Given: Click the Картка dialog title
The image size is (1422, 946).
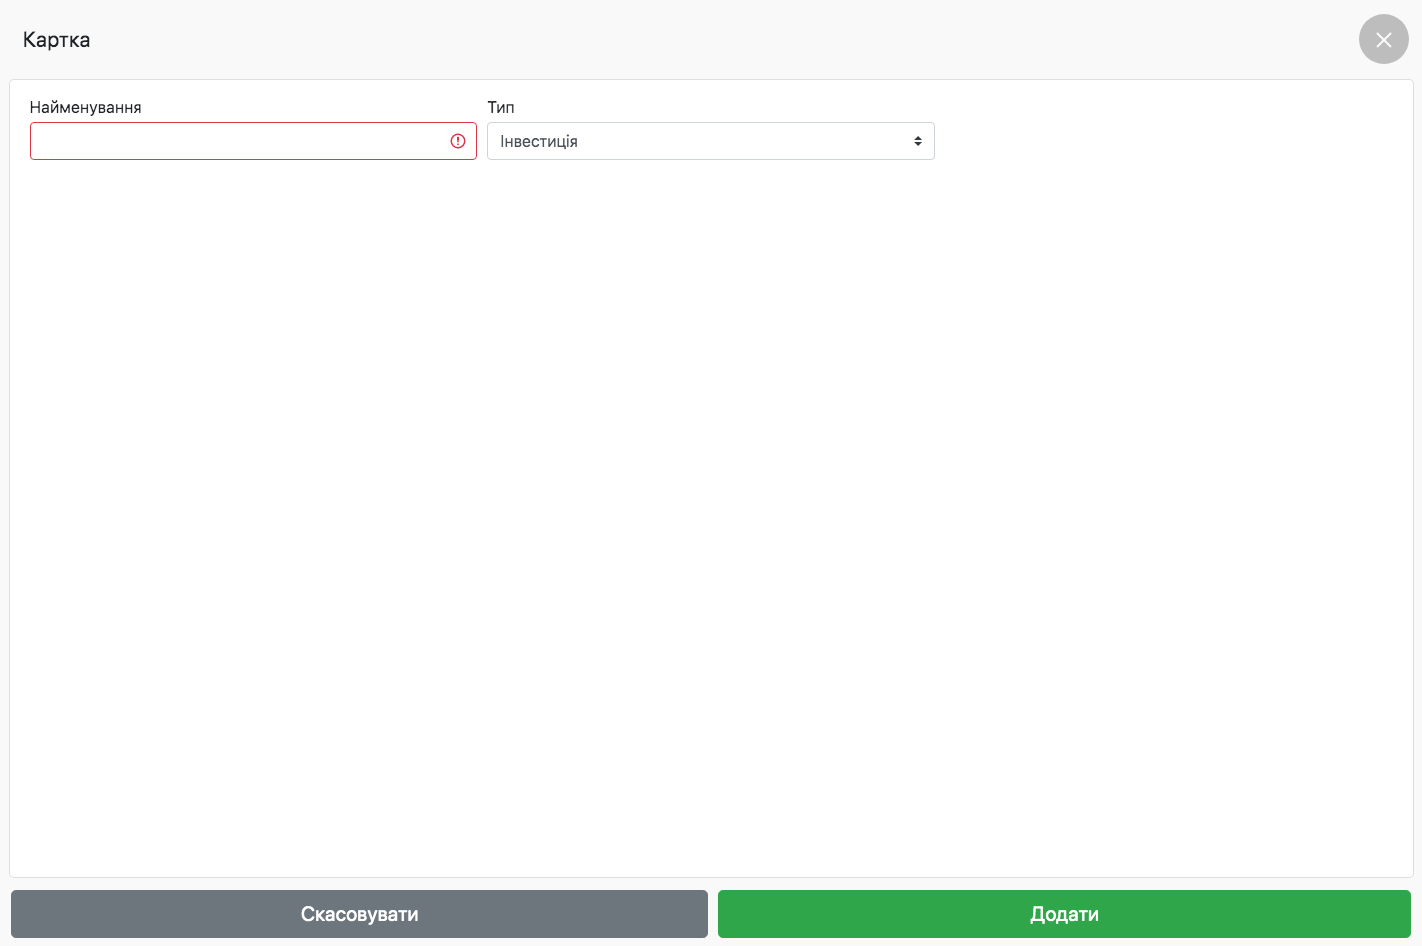Looking at the screenshot, I should 56,40.
